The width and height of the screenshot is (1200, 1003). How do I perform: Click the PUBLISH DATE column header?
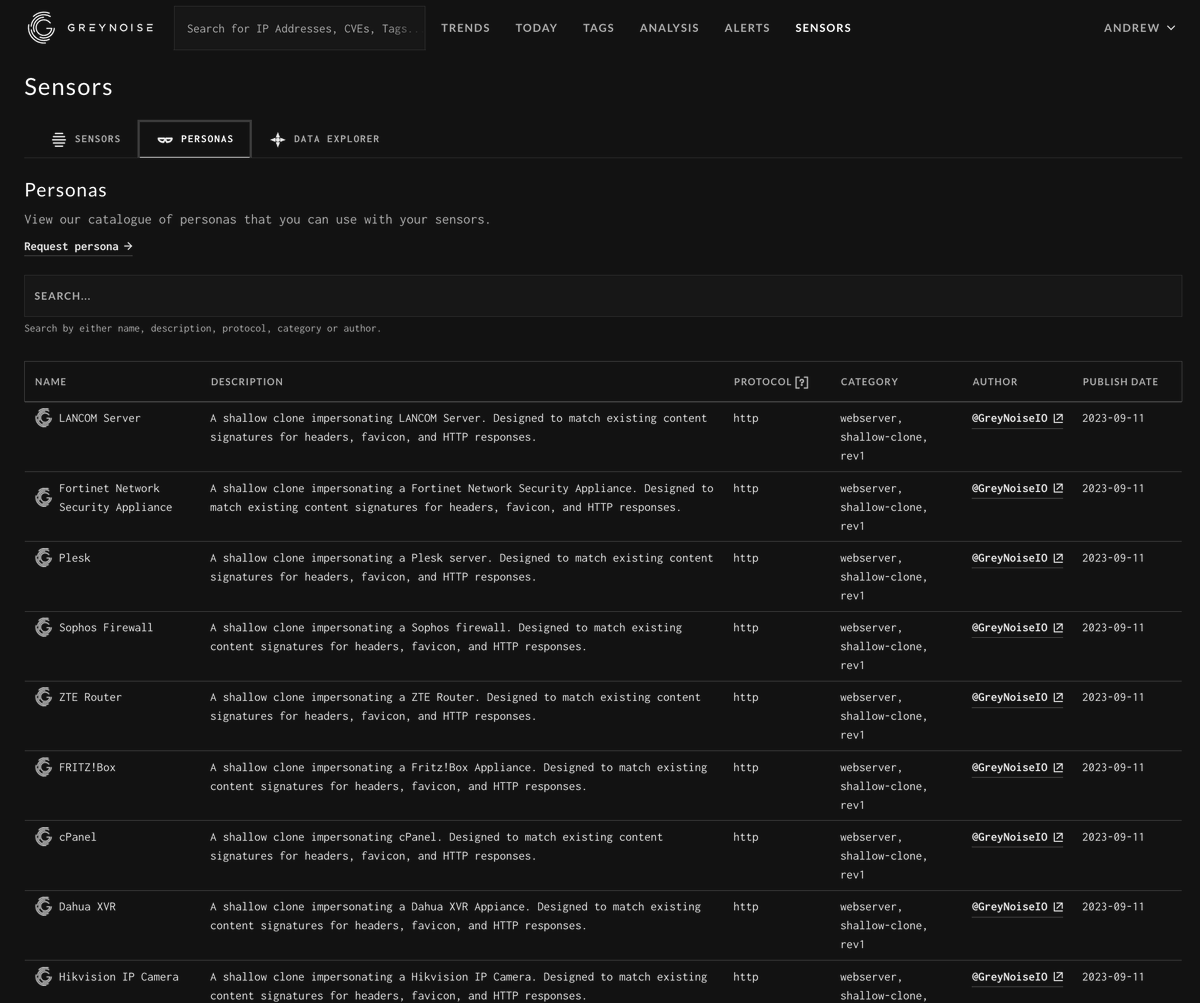pyautogui.click(x=1120, y=382)
